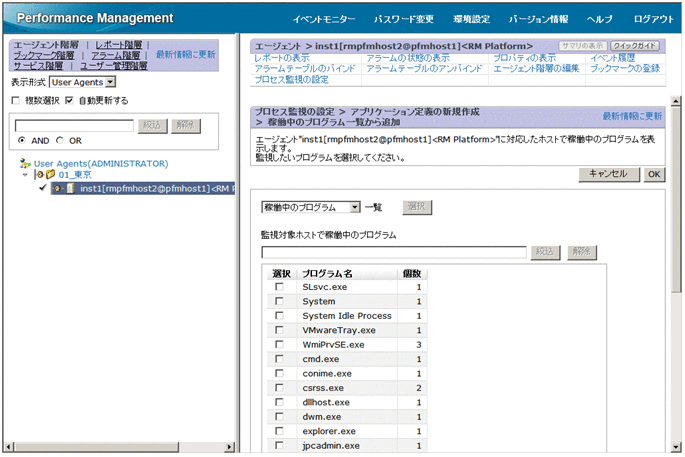The width and height of the screenshot is (685, 457).
Task: Toggle the 自動更新する checkbox
Action: [69, 100]
